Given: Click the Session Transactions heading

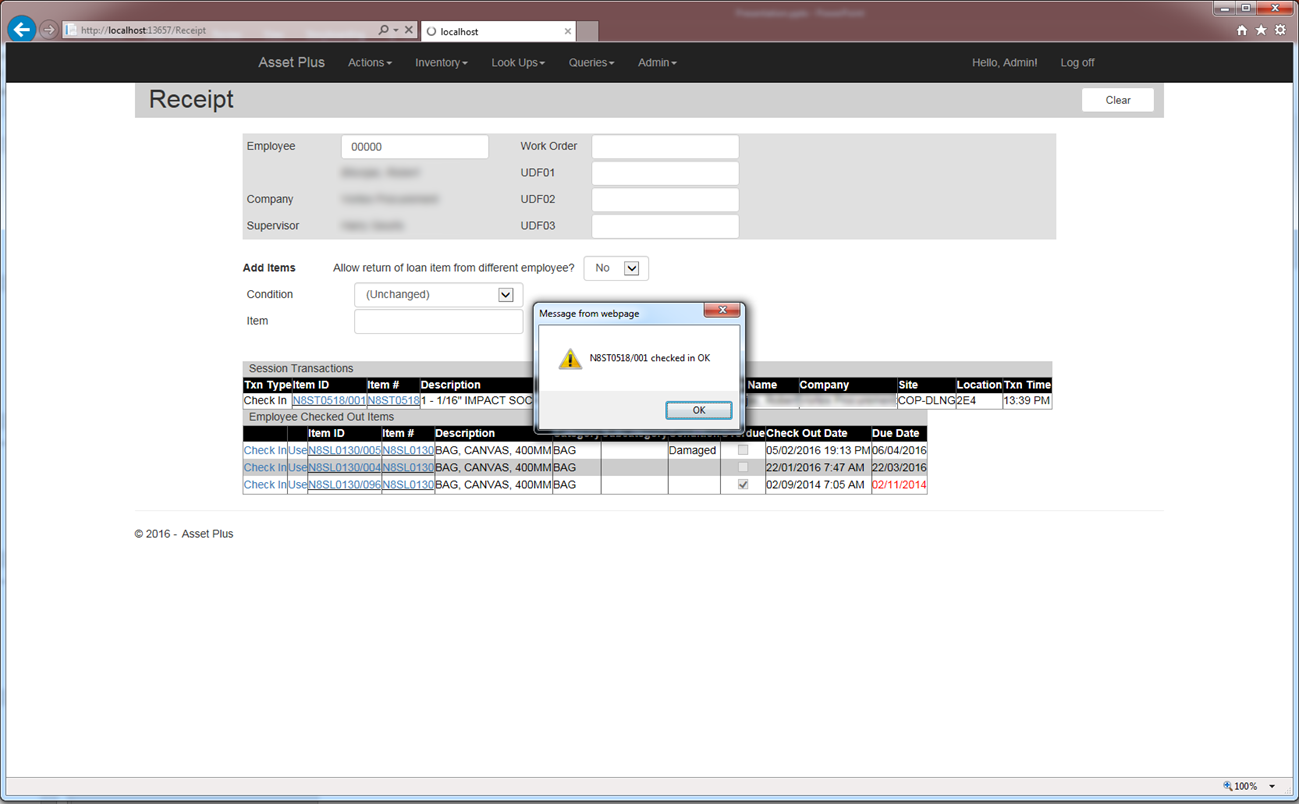Looking at the screenshot, I should (301, 369).
